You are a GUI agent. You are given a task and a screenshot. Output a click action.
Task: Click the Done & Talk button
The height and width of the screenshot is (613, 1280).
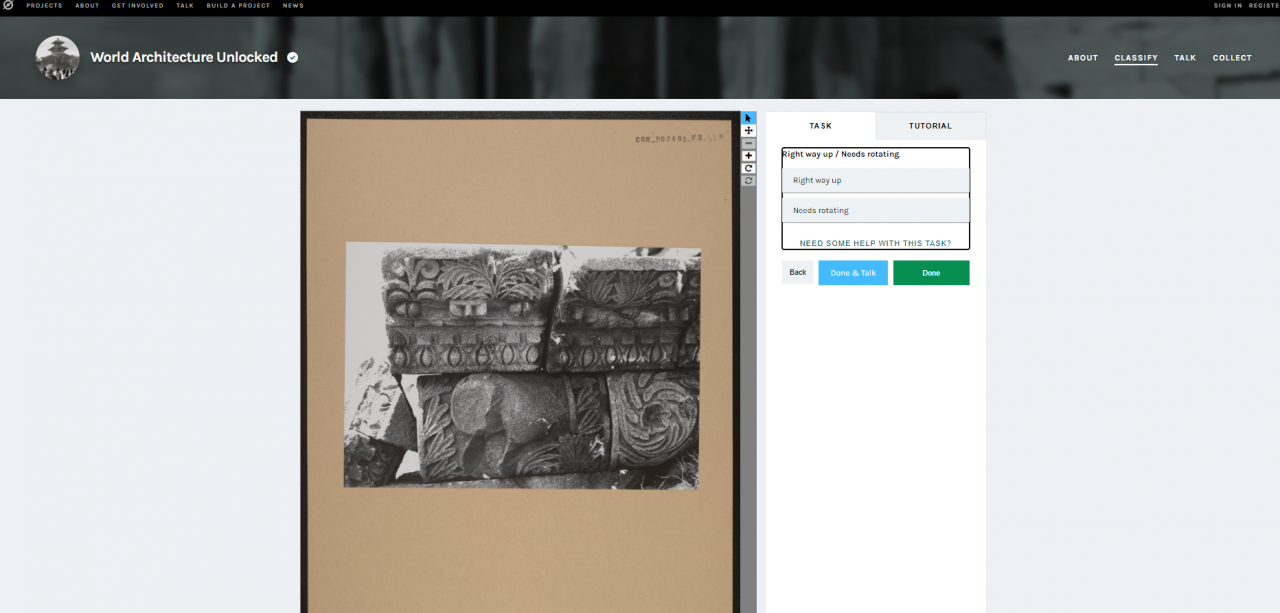coord(853,272)
